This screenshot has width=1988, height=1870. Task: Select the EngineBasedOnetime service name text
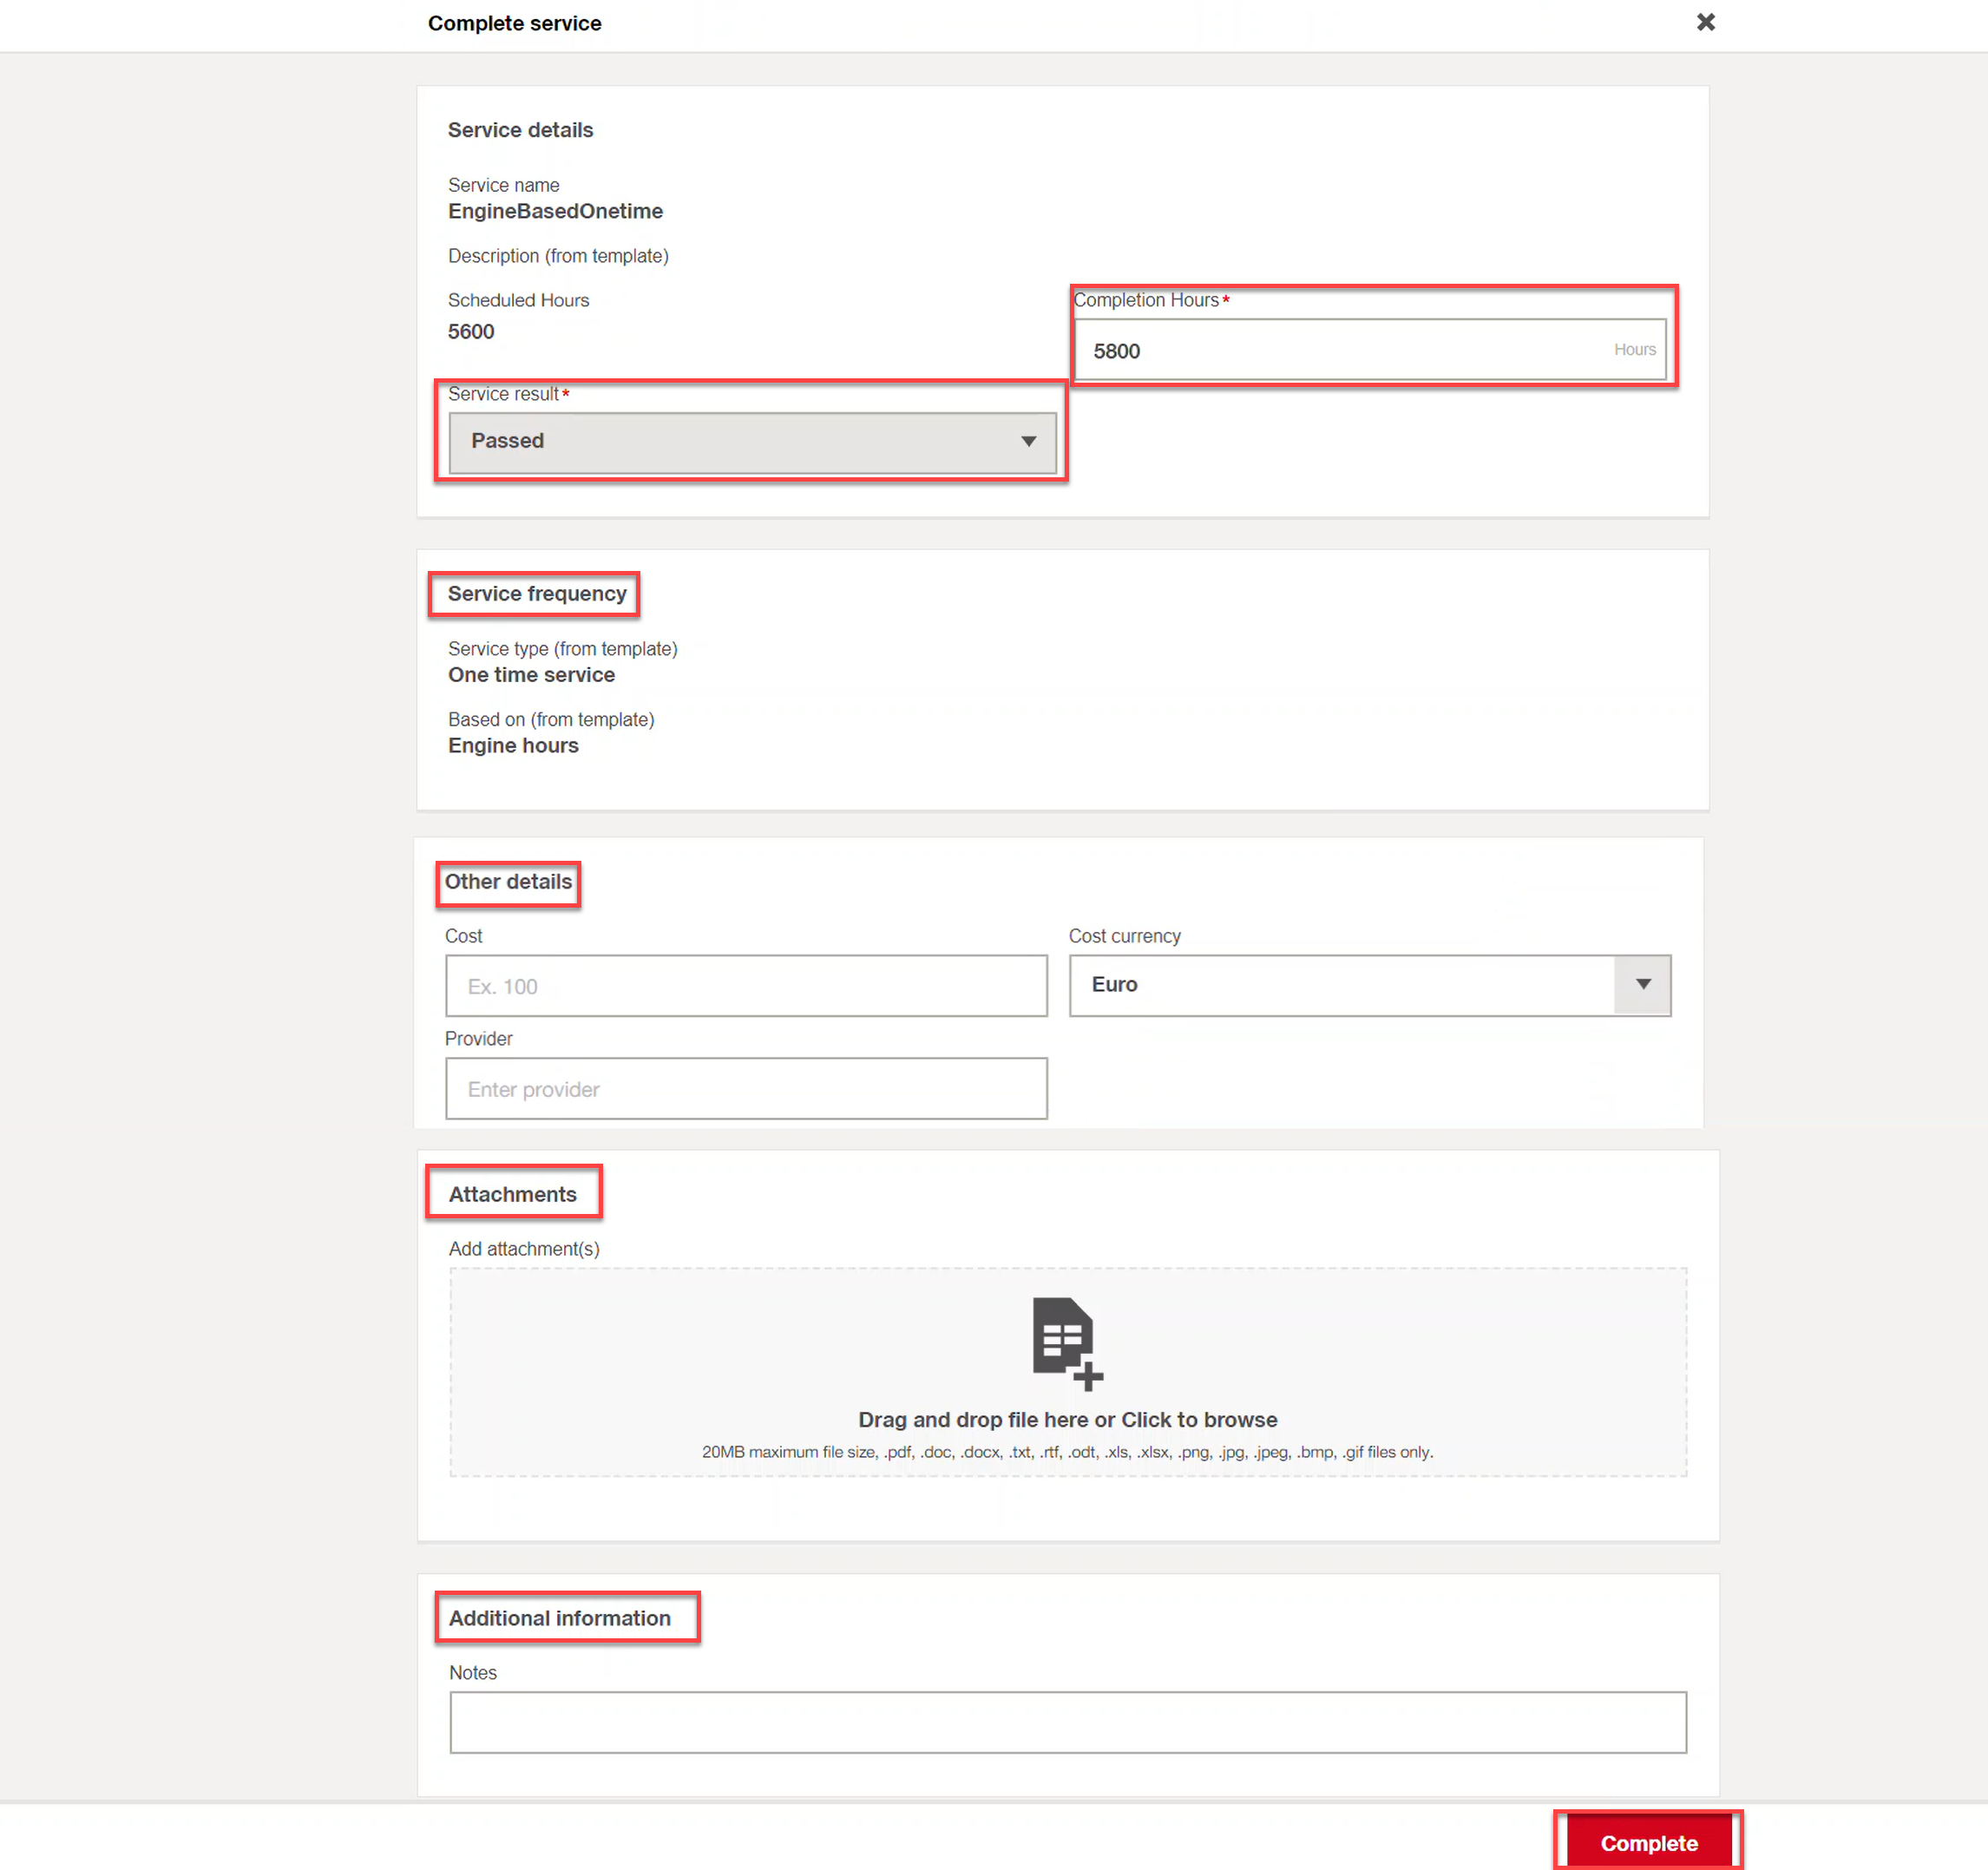coord(555,211)
